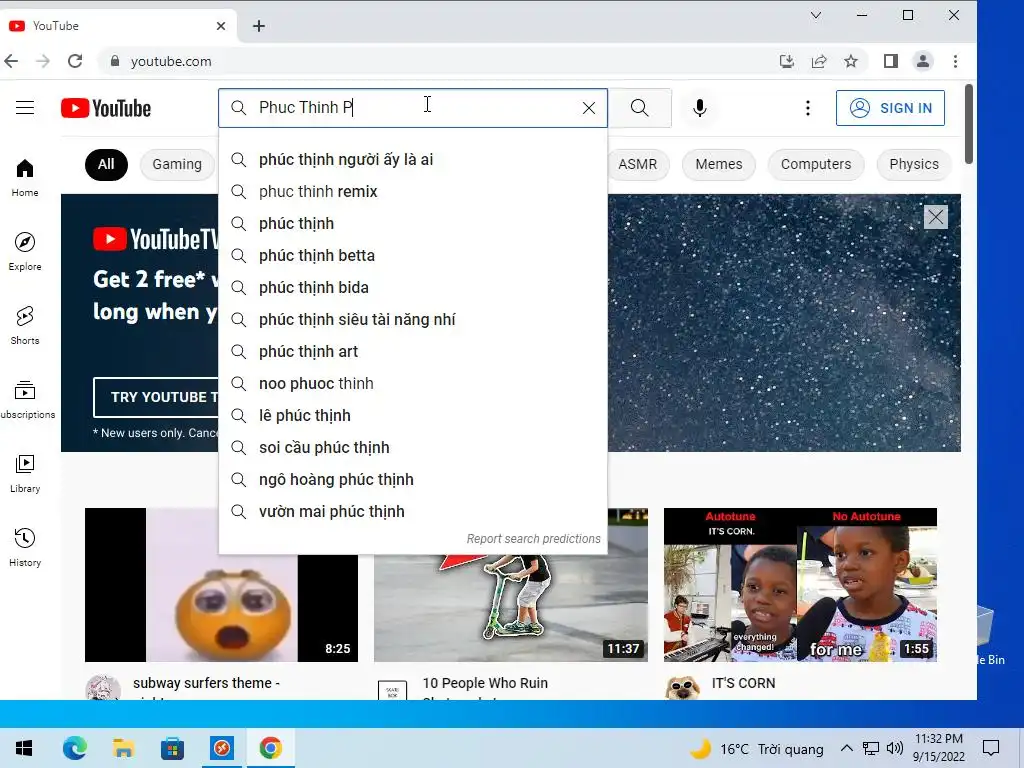Choose suggestion 'phúc thịnh người ấy là ai'

pos(413,159)
